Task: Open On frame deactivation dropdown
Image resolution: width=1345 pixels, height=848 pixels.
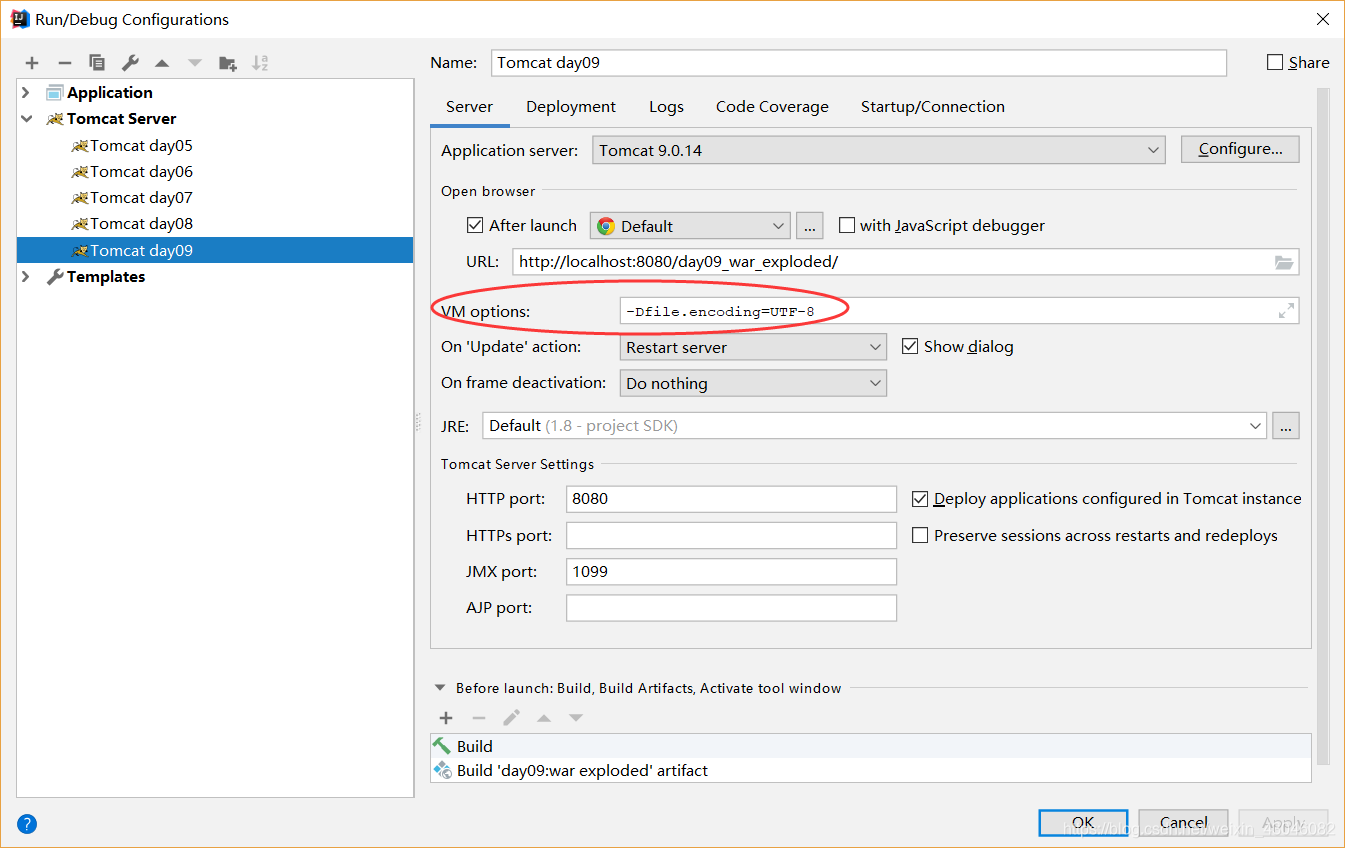Action: click(x=753, y=383)
